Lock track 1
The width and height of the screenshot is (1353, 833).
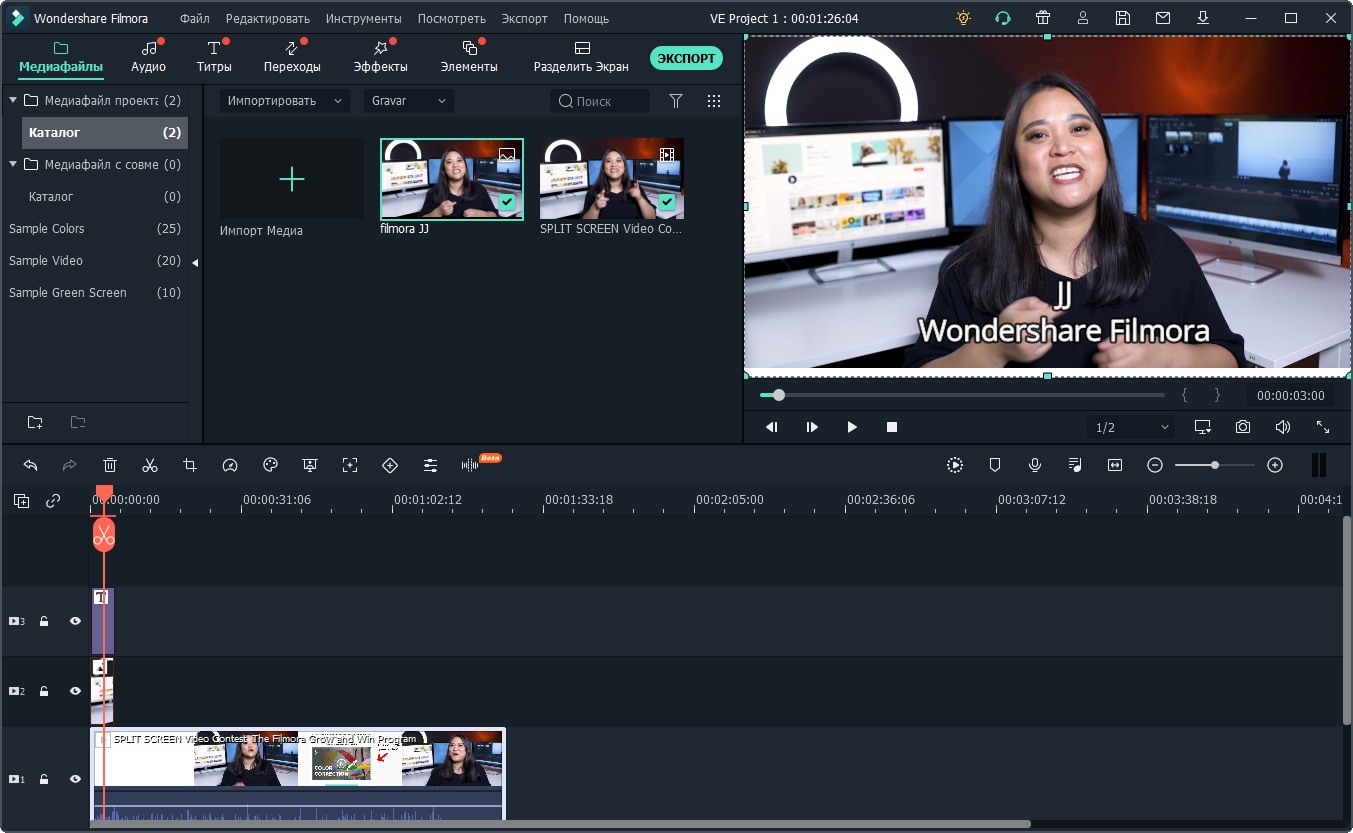coord(44,779)
